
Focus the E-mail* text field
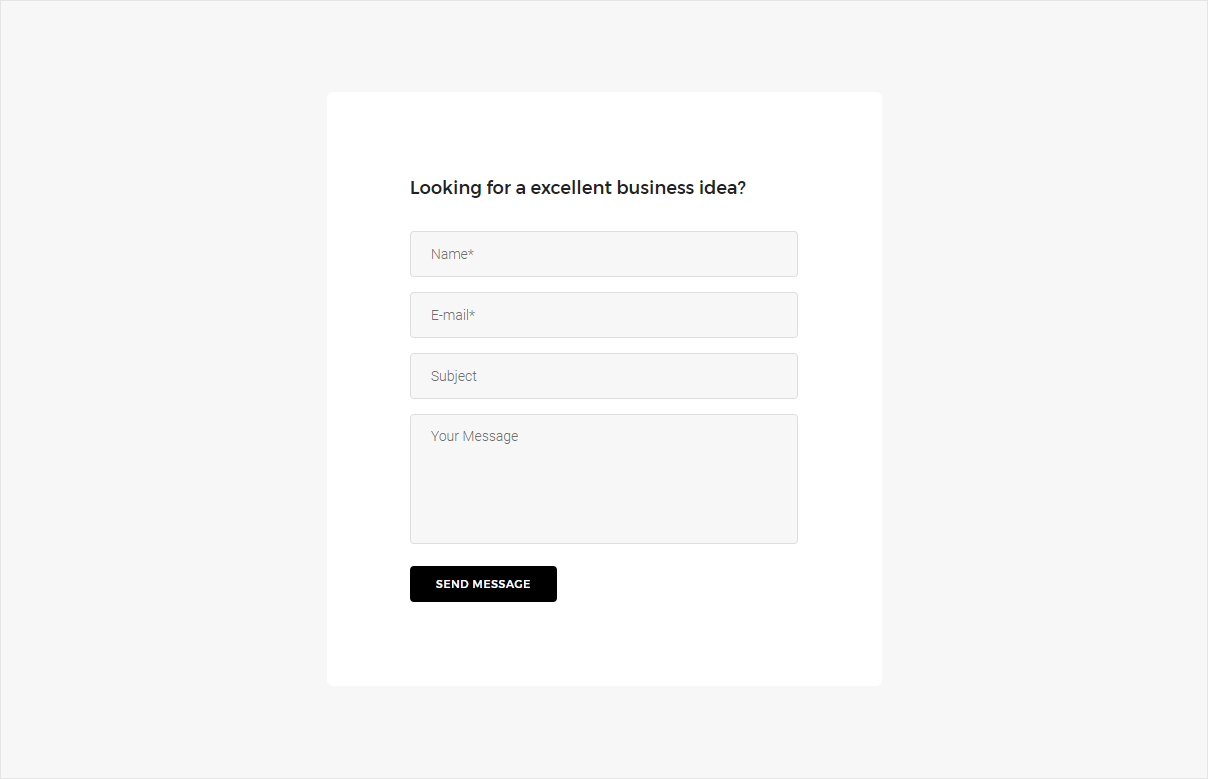tap(603, 315)
